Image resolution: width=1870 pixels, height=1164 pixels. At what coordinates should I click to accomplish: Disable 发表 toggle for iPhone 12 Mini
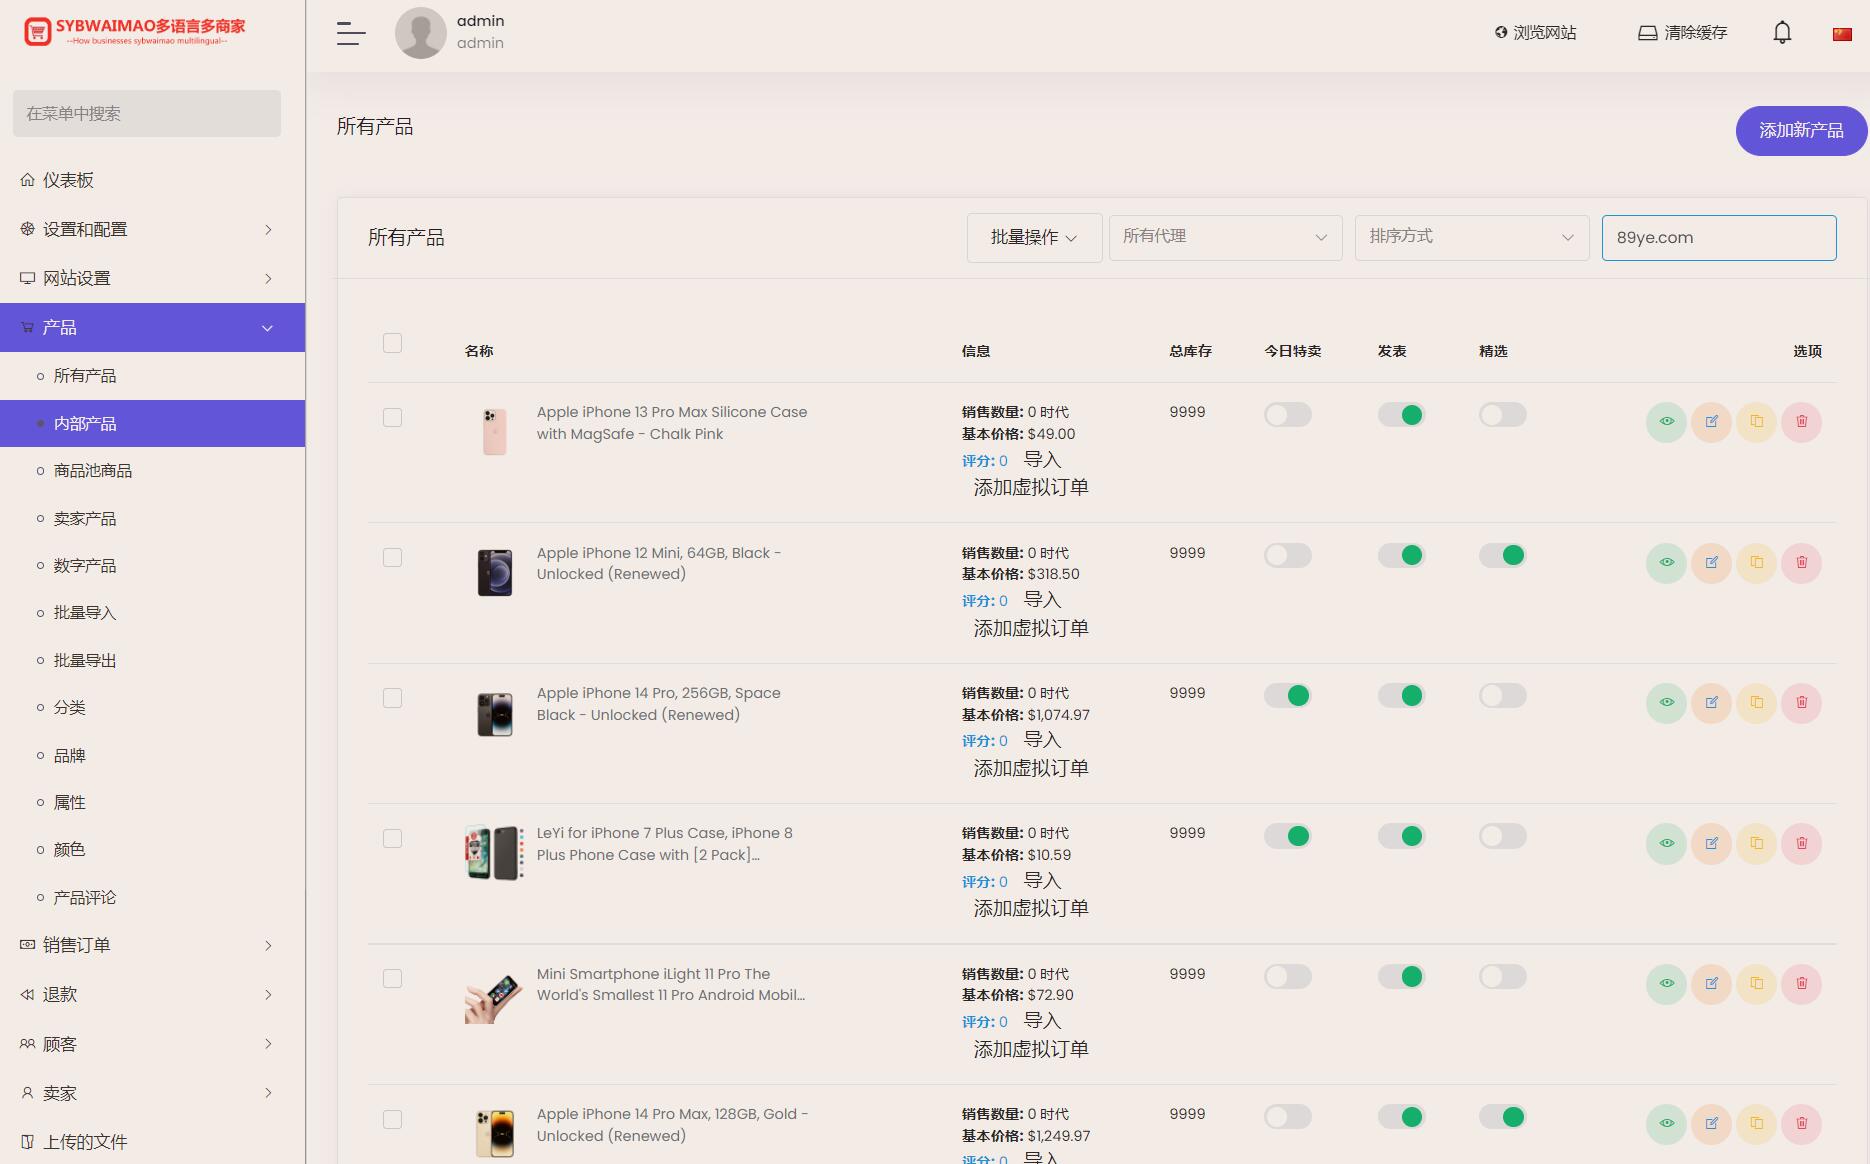coord(1401,555)
